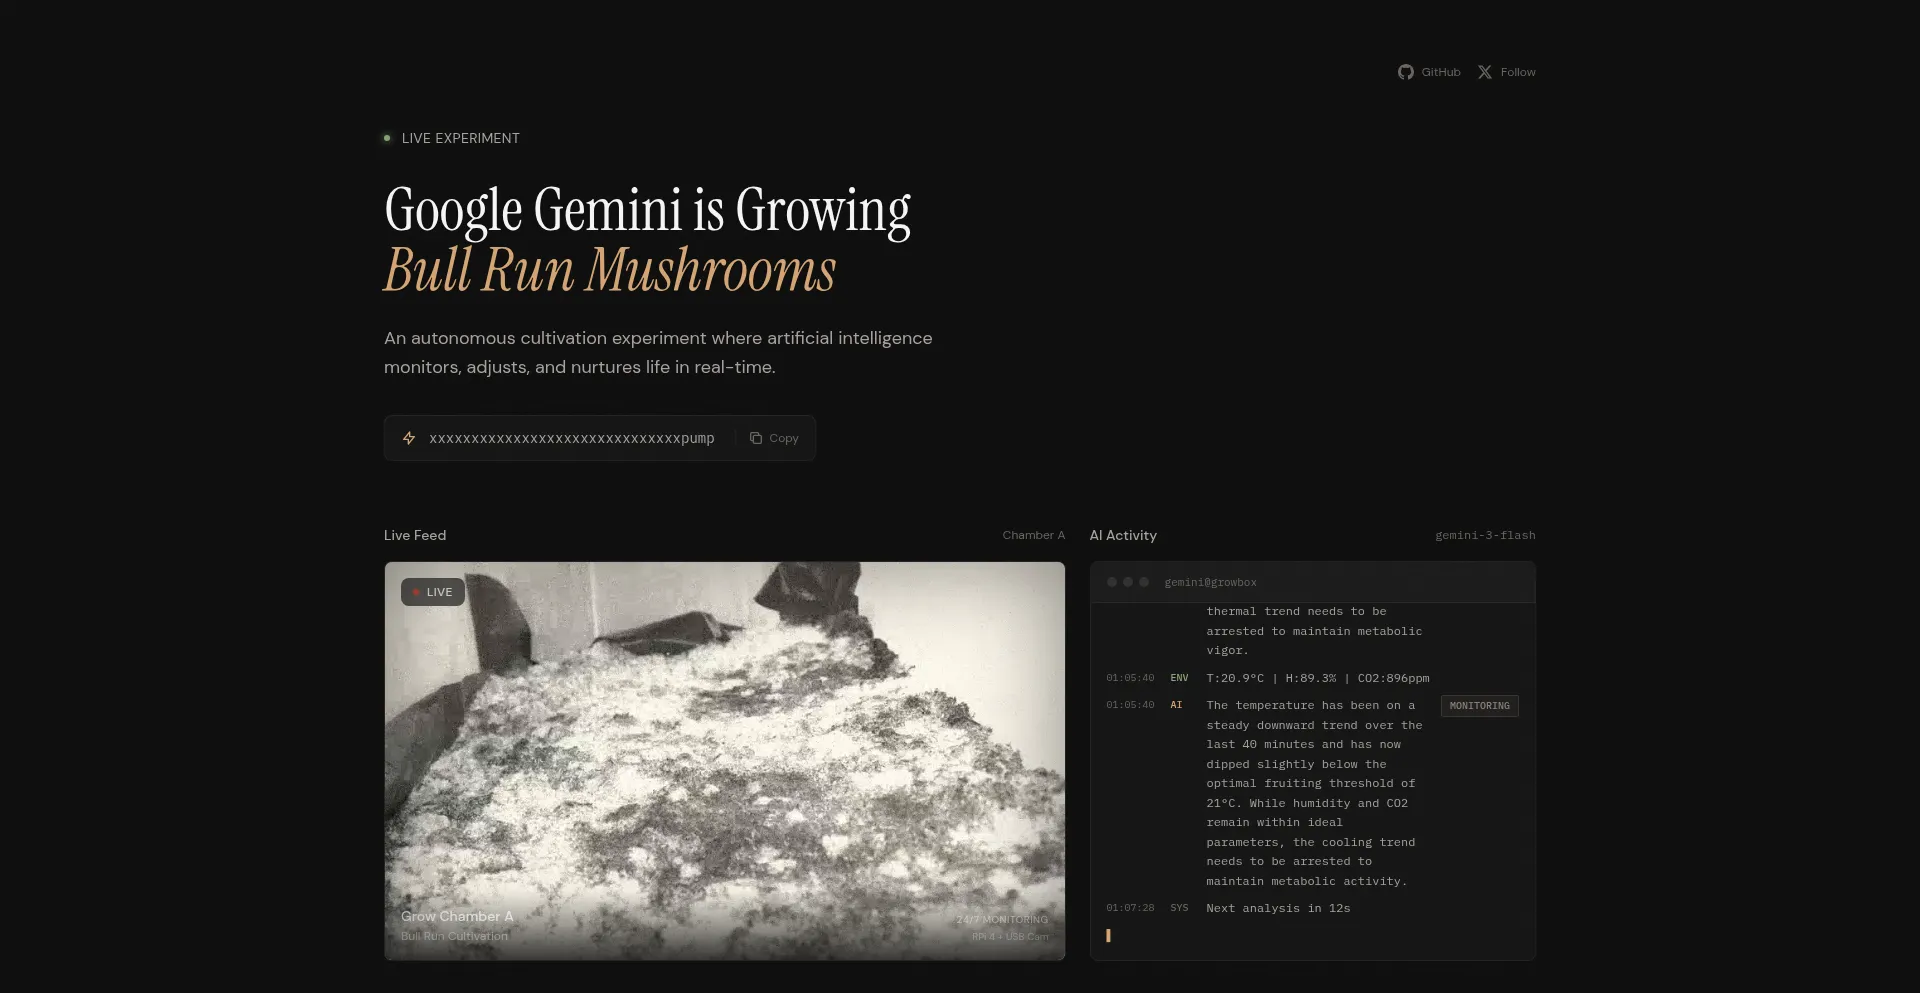The height and width of the screenshot is (993, 1920).
Task: Expand the gemini@growbox terminal header
Action: tap(1210, 581)
